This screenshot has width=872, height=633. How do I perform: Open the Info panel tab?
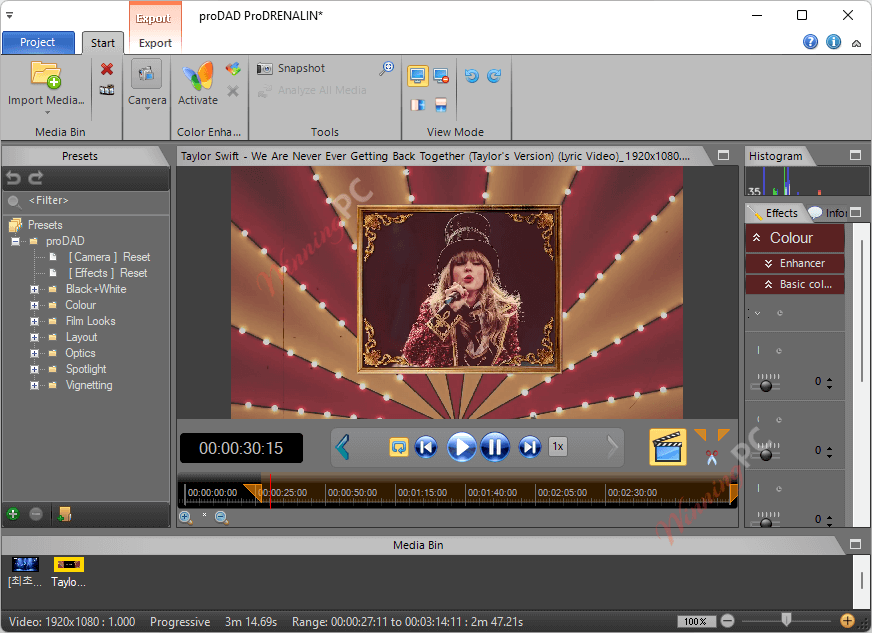pyautogui.click(x=828, y=213)
